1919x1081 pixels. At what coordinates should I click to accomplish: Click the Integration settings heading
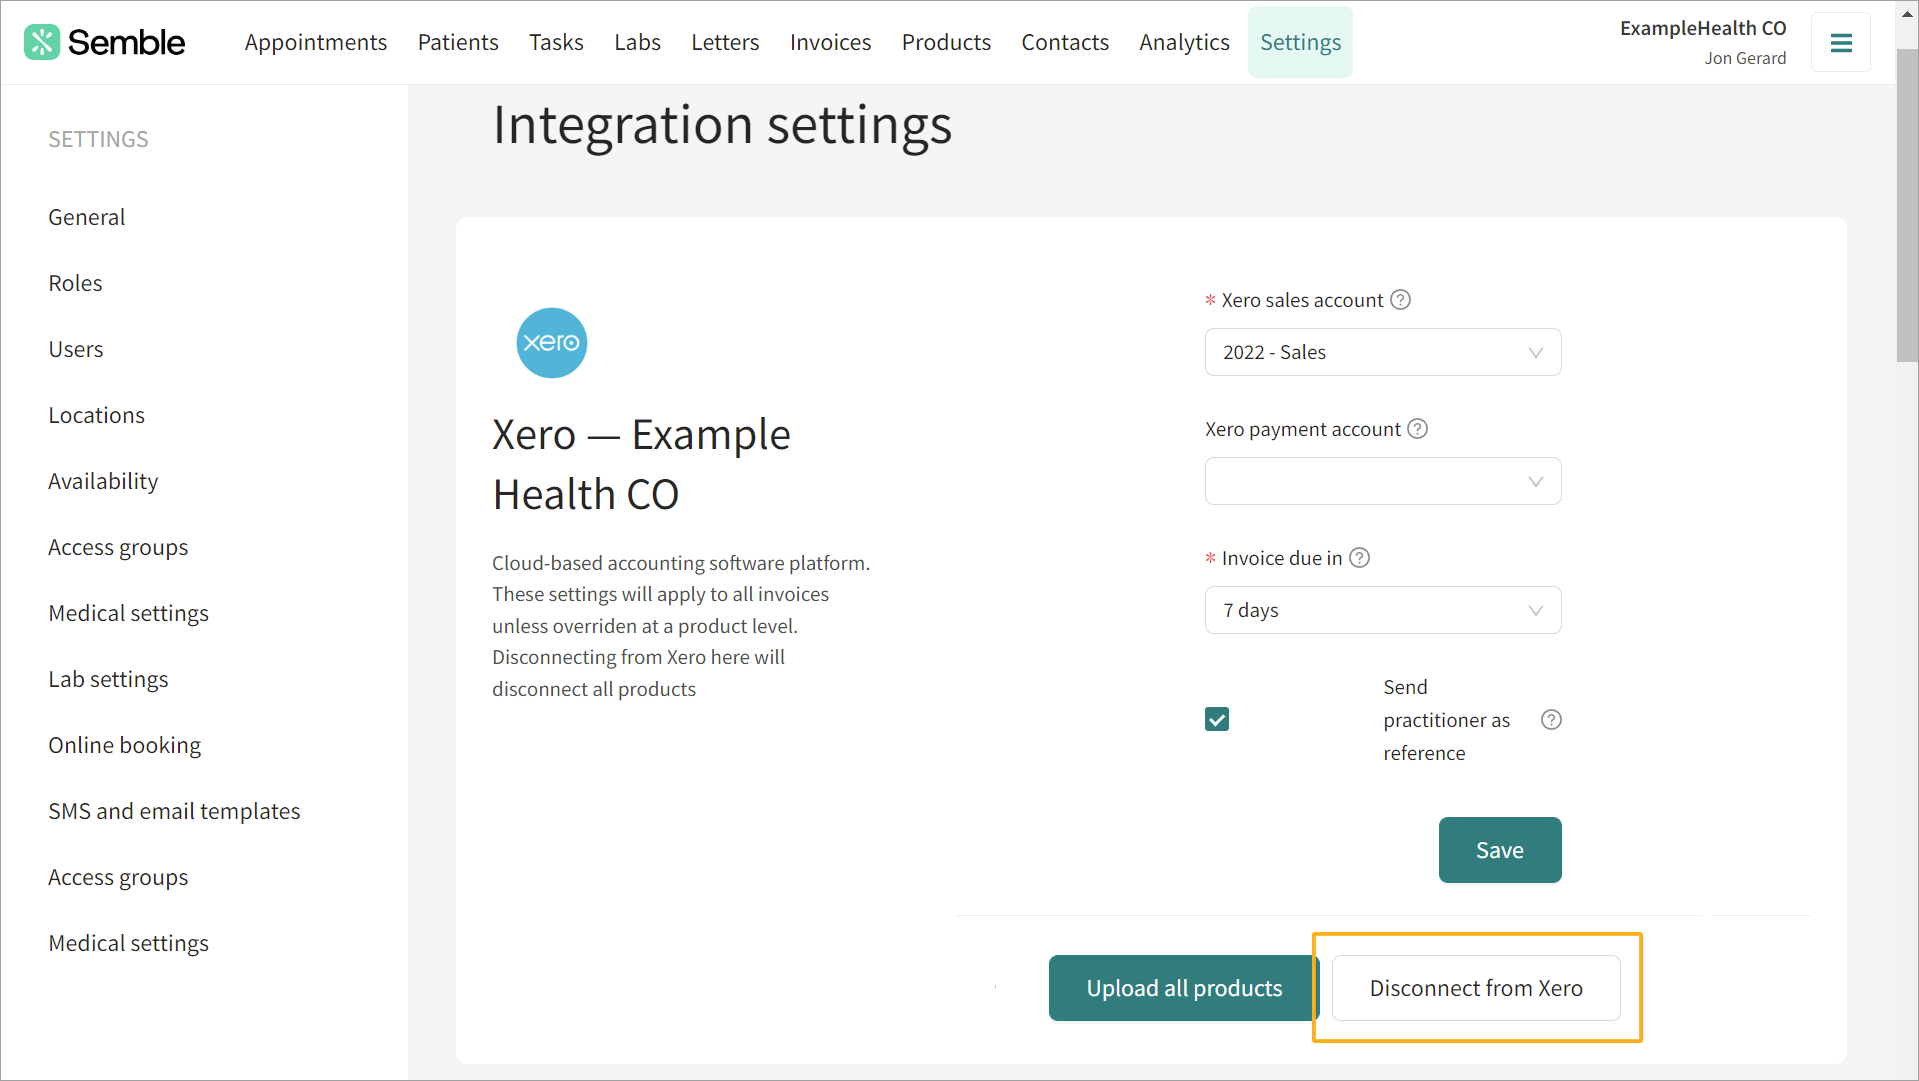point(722,125)
